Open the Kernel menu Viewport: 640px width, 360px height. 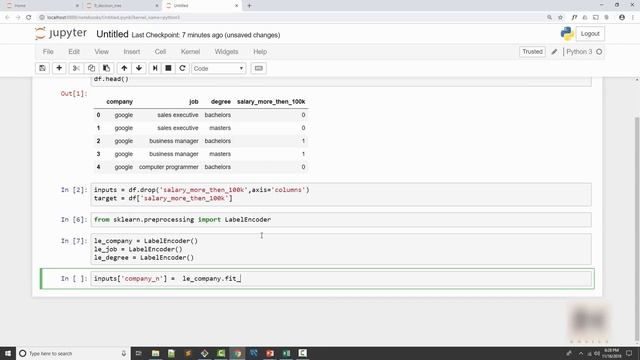point(190,52)
